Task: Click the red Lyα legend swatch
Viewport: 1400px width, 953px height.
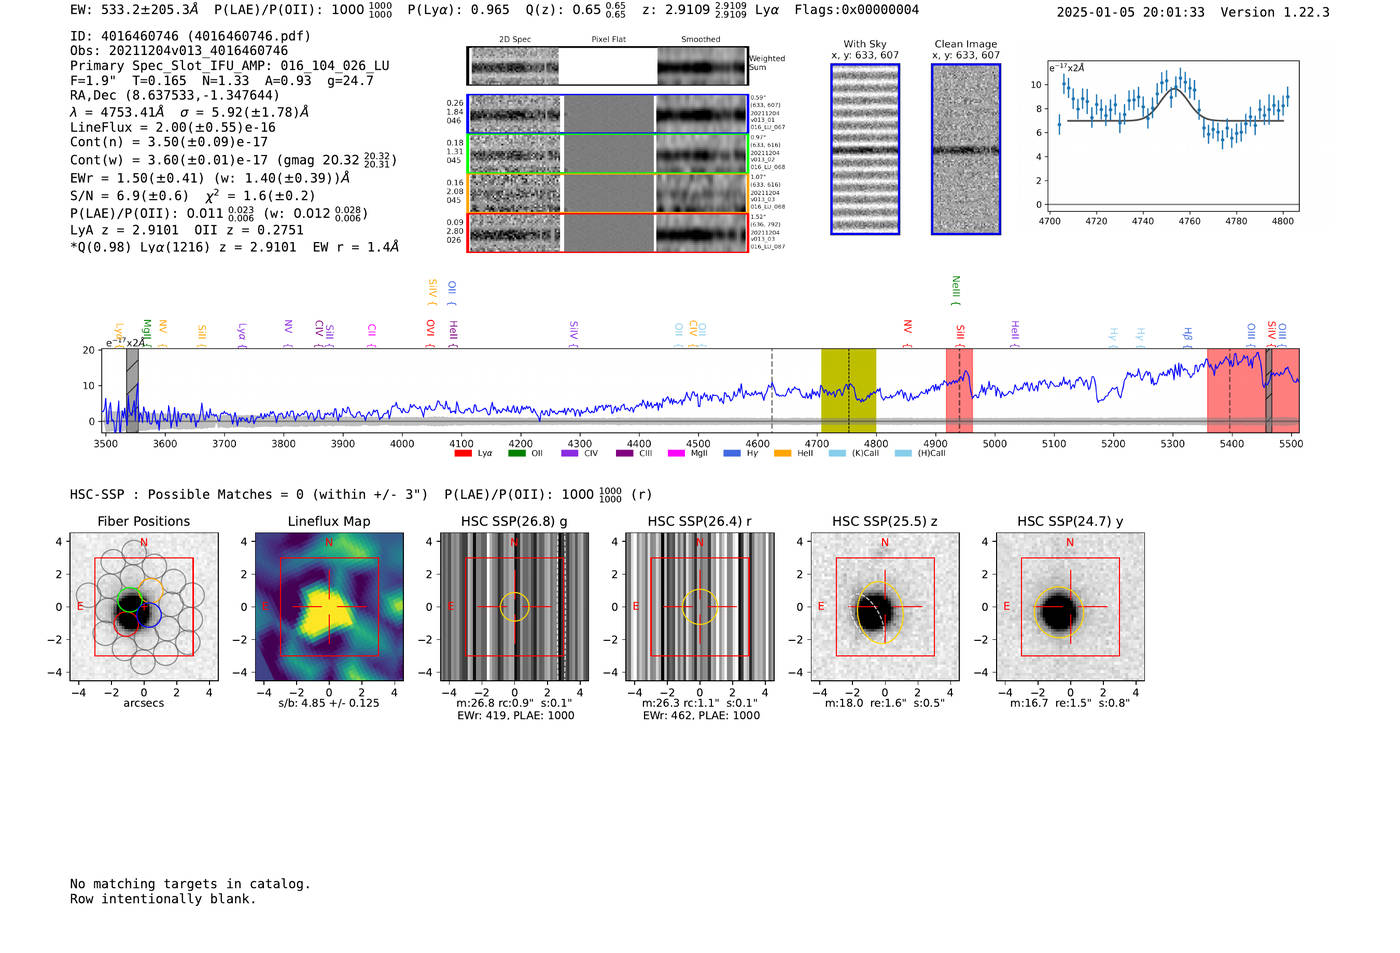Action: coord(463,453)
